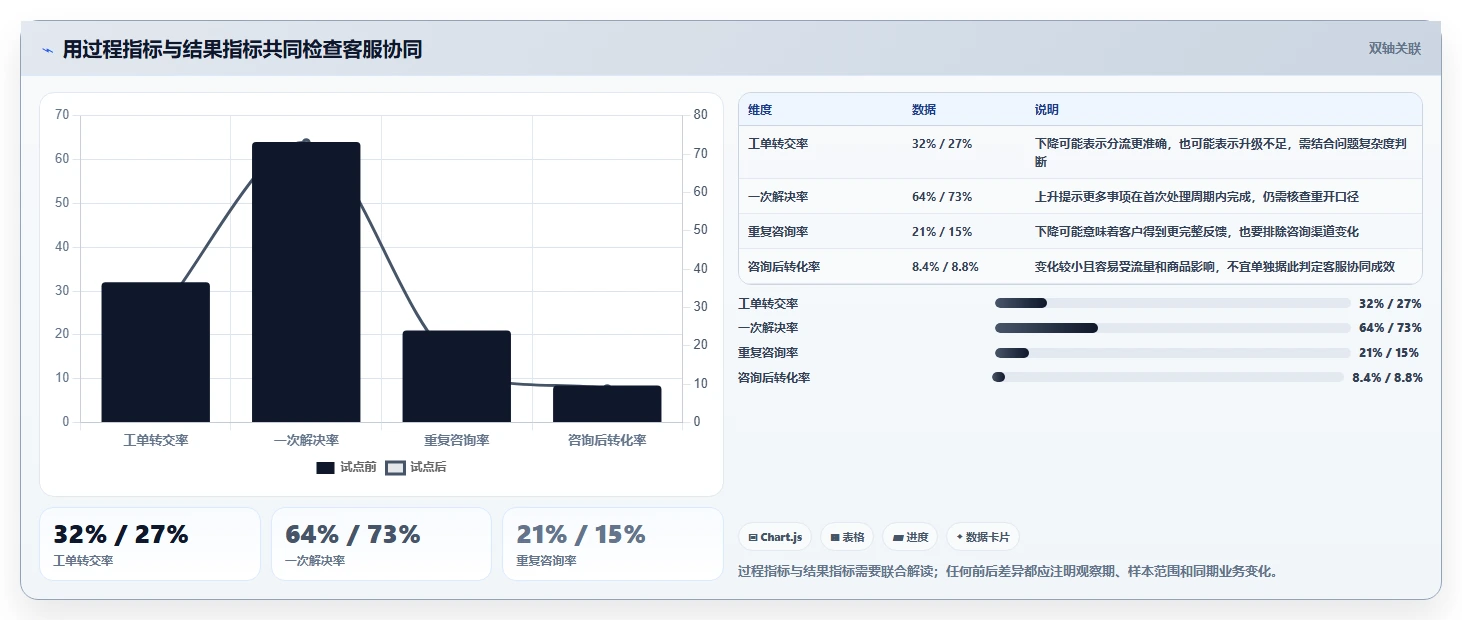Click the 咨询后转化率 bar in the chart
This screenshot has height=620, width=1462.
click(607, 404)
